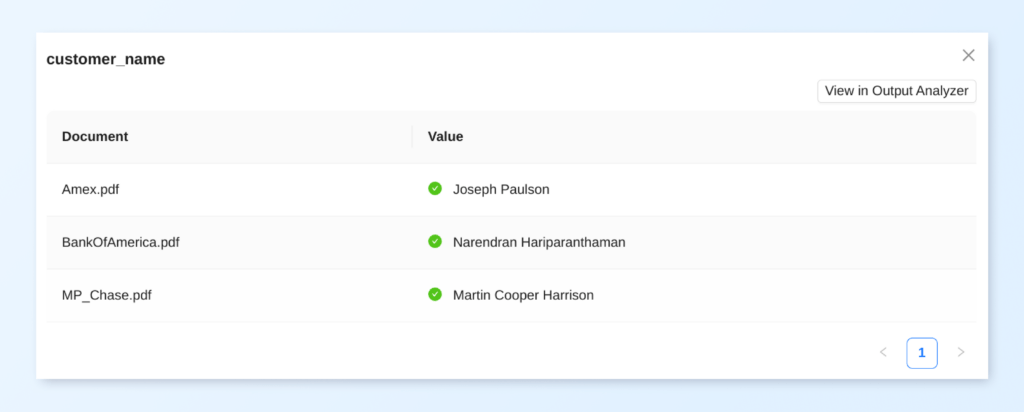Go to next page arrow

[x=961, y=352]
